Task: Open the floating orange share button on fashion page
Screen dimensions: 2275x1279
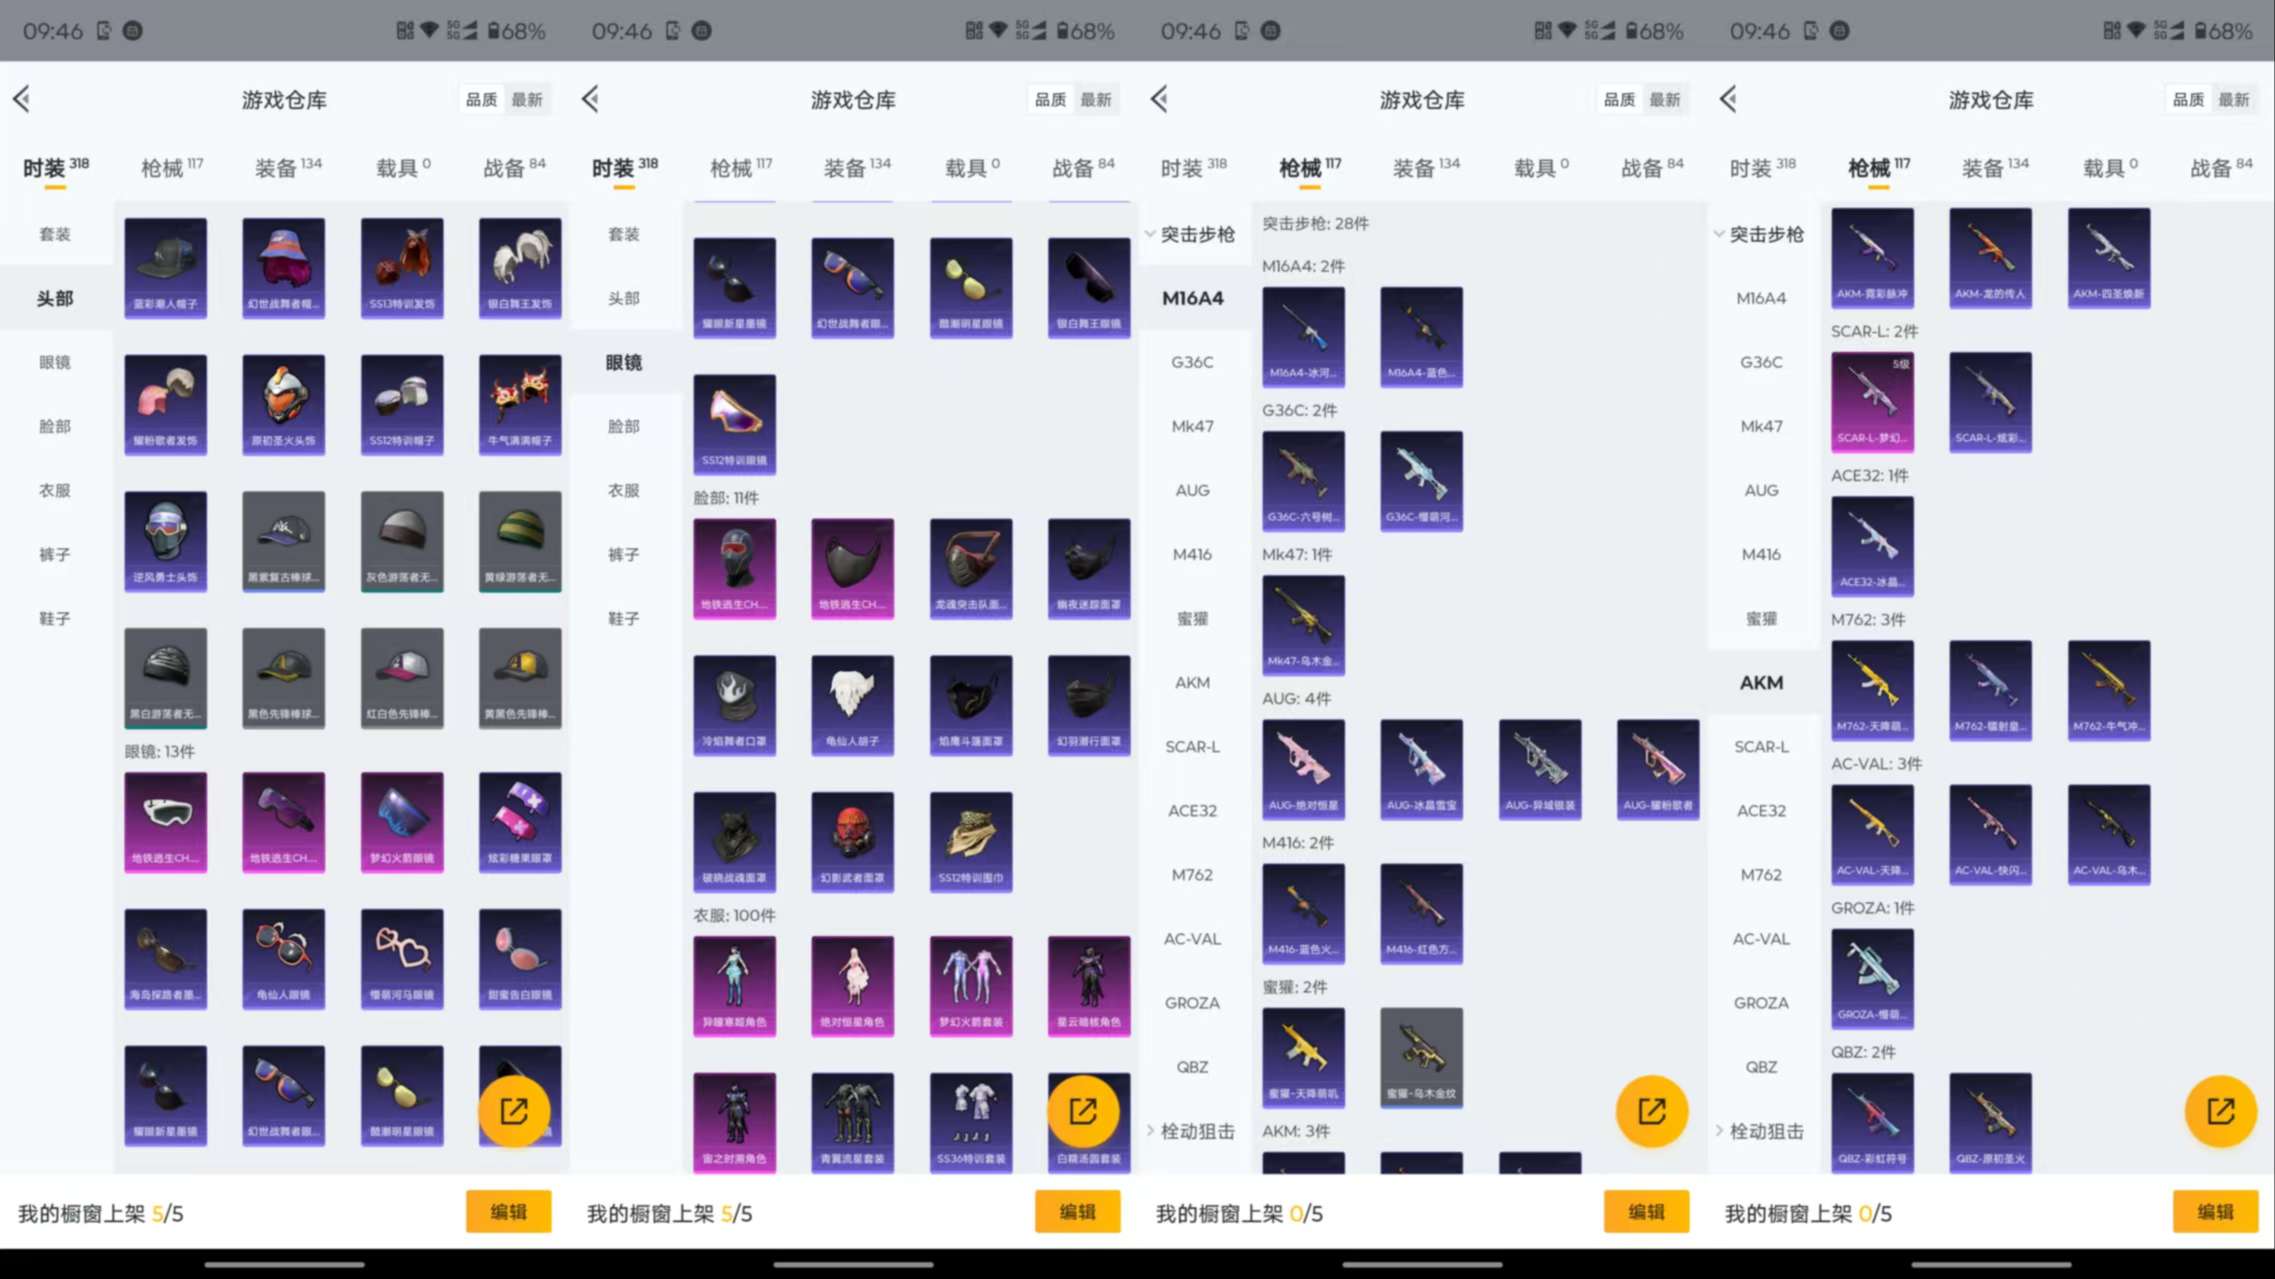Action: (x=516, y=1110)
